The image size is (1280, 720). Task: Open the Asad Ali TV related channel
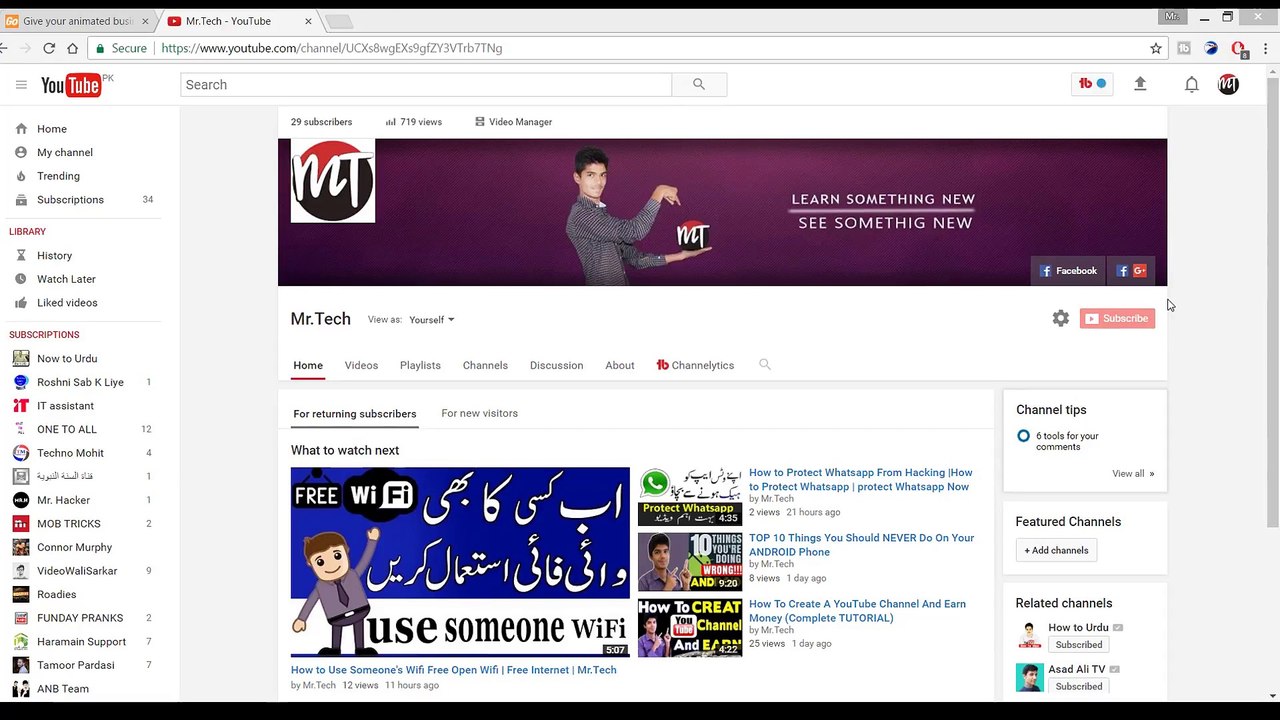click(x=1075, y=669)
